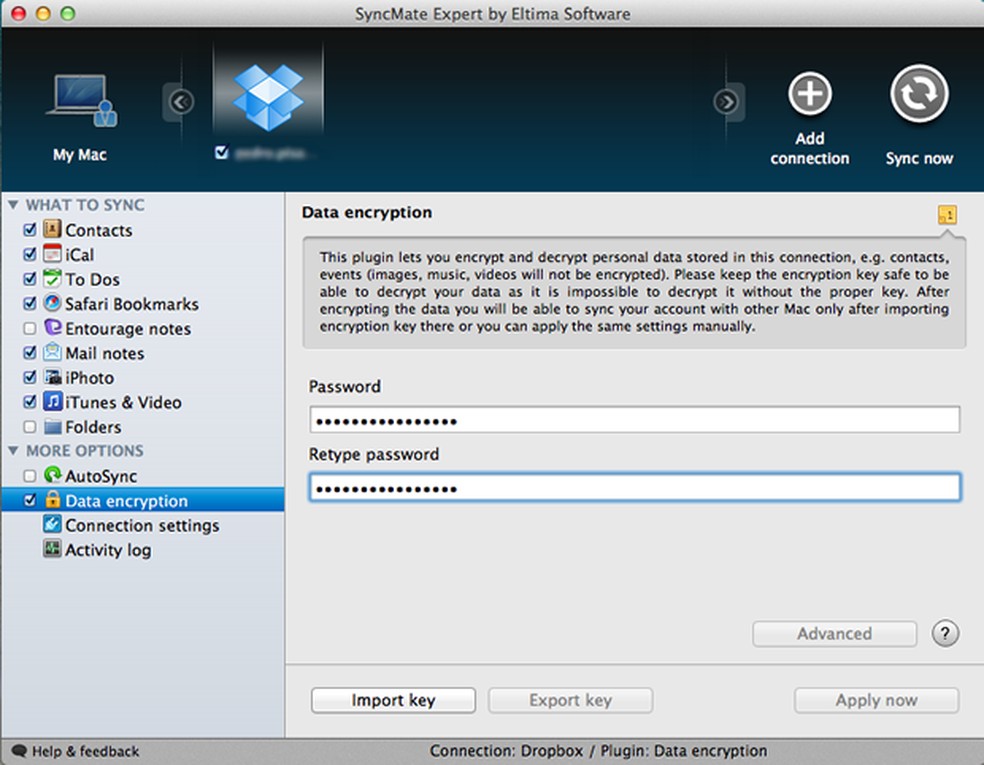Enable the AutoSync checkbox
This screenshot has height=765, width=984.
[29, 476]
